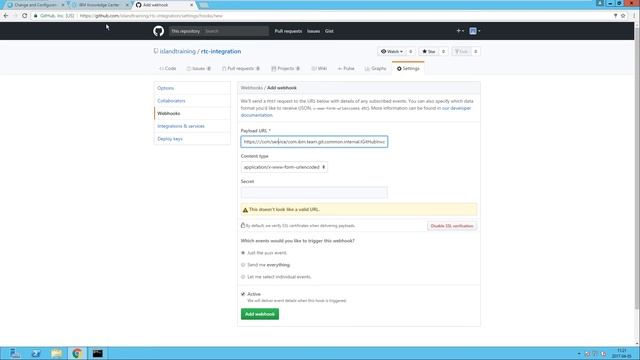Focus the Secret input field
Viewport: 640px width, 360px height.
[314, 192]
